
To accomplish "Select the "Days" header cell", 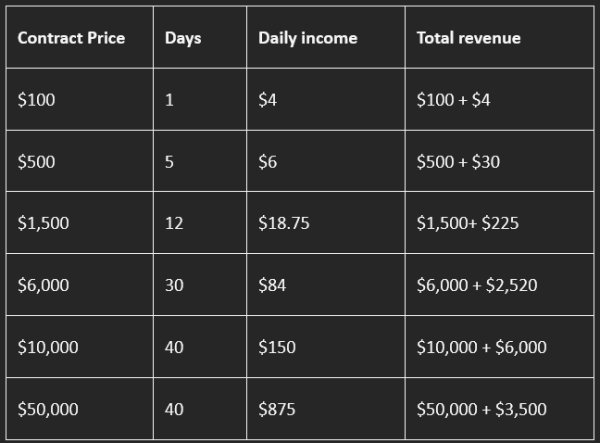I will pyautogui.click(x=183, y=39).
